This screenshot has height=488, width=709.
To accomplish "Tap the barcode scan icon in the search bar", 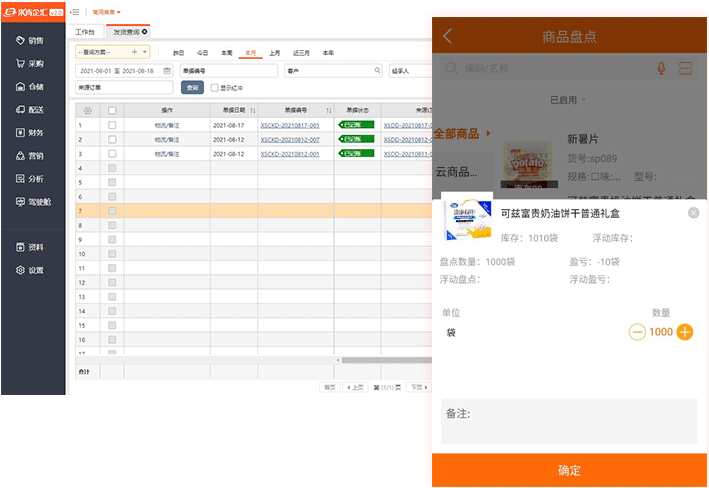I will point(685,68).
